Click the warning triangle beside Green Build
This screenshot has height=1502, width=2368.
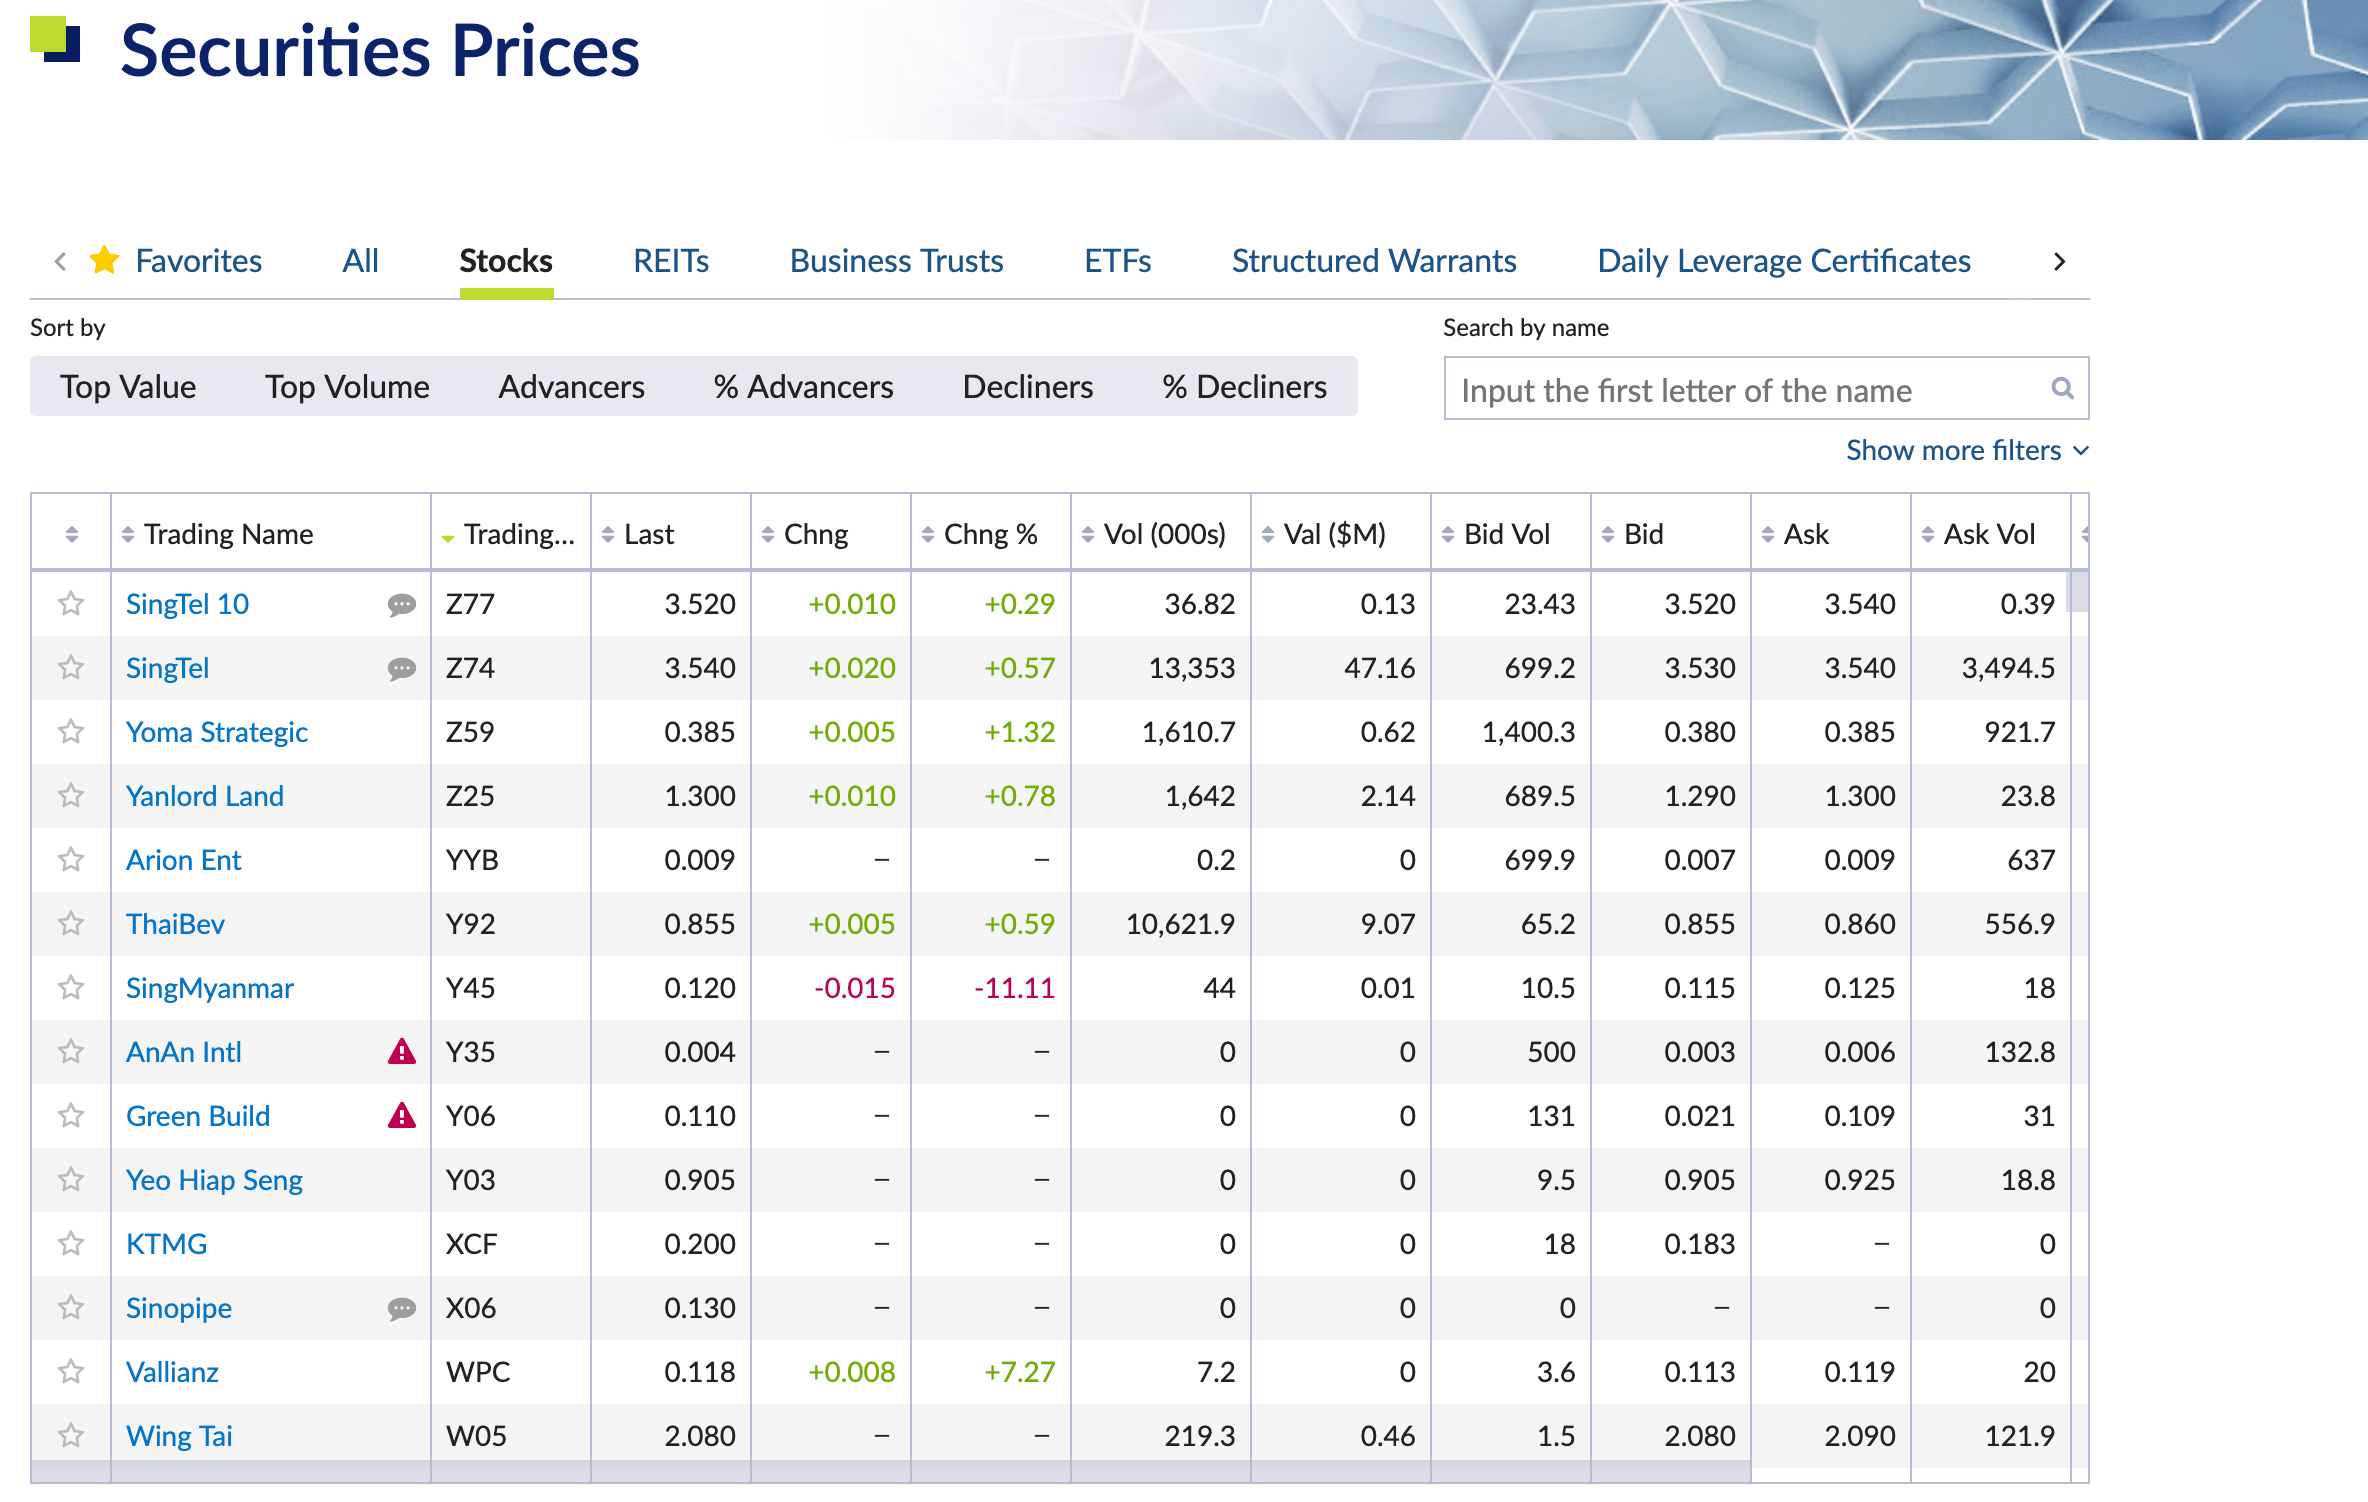pyautogui.click(x=401, y=1116)
